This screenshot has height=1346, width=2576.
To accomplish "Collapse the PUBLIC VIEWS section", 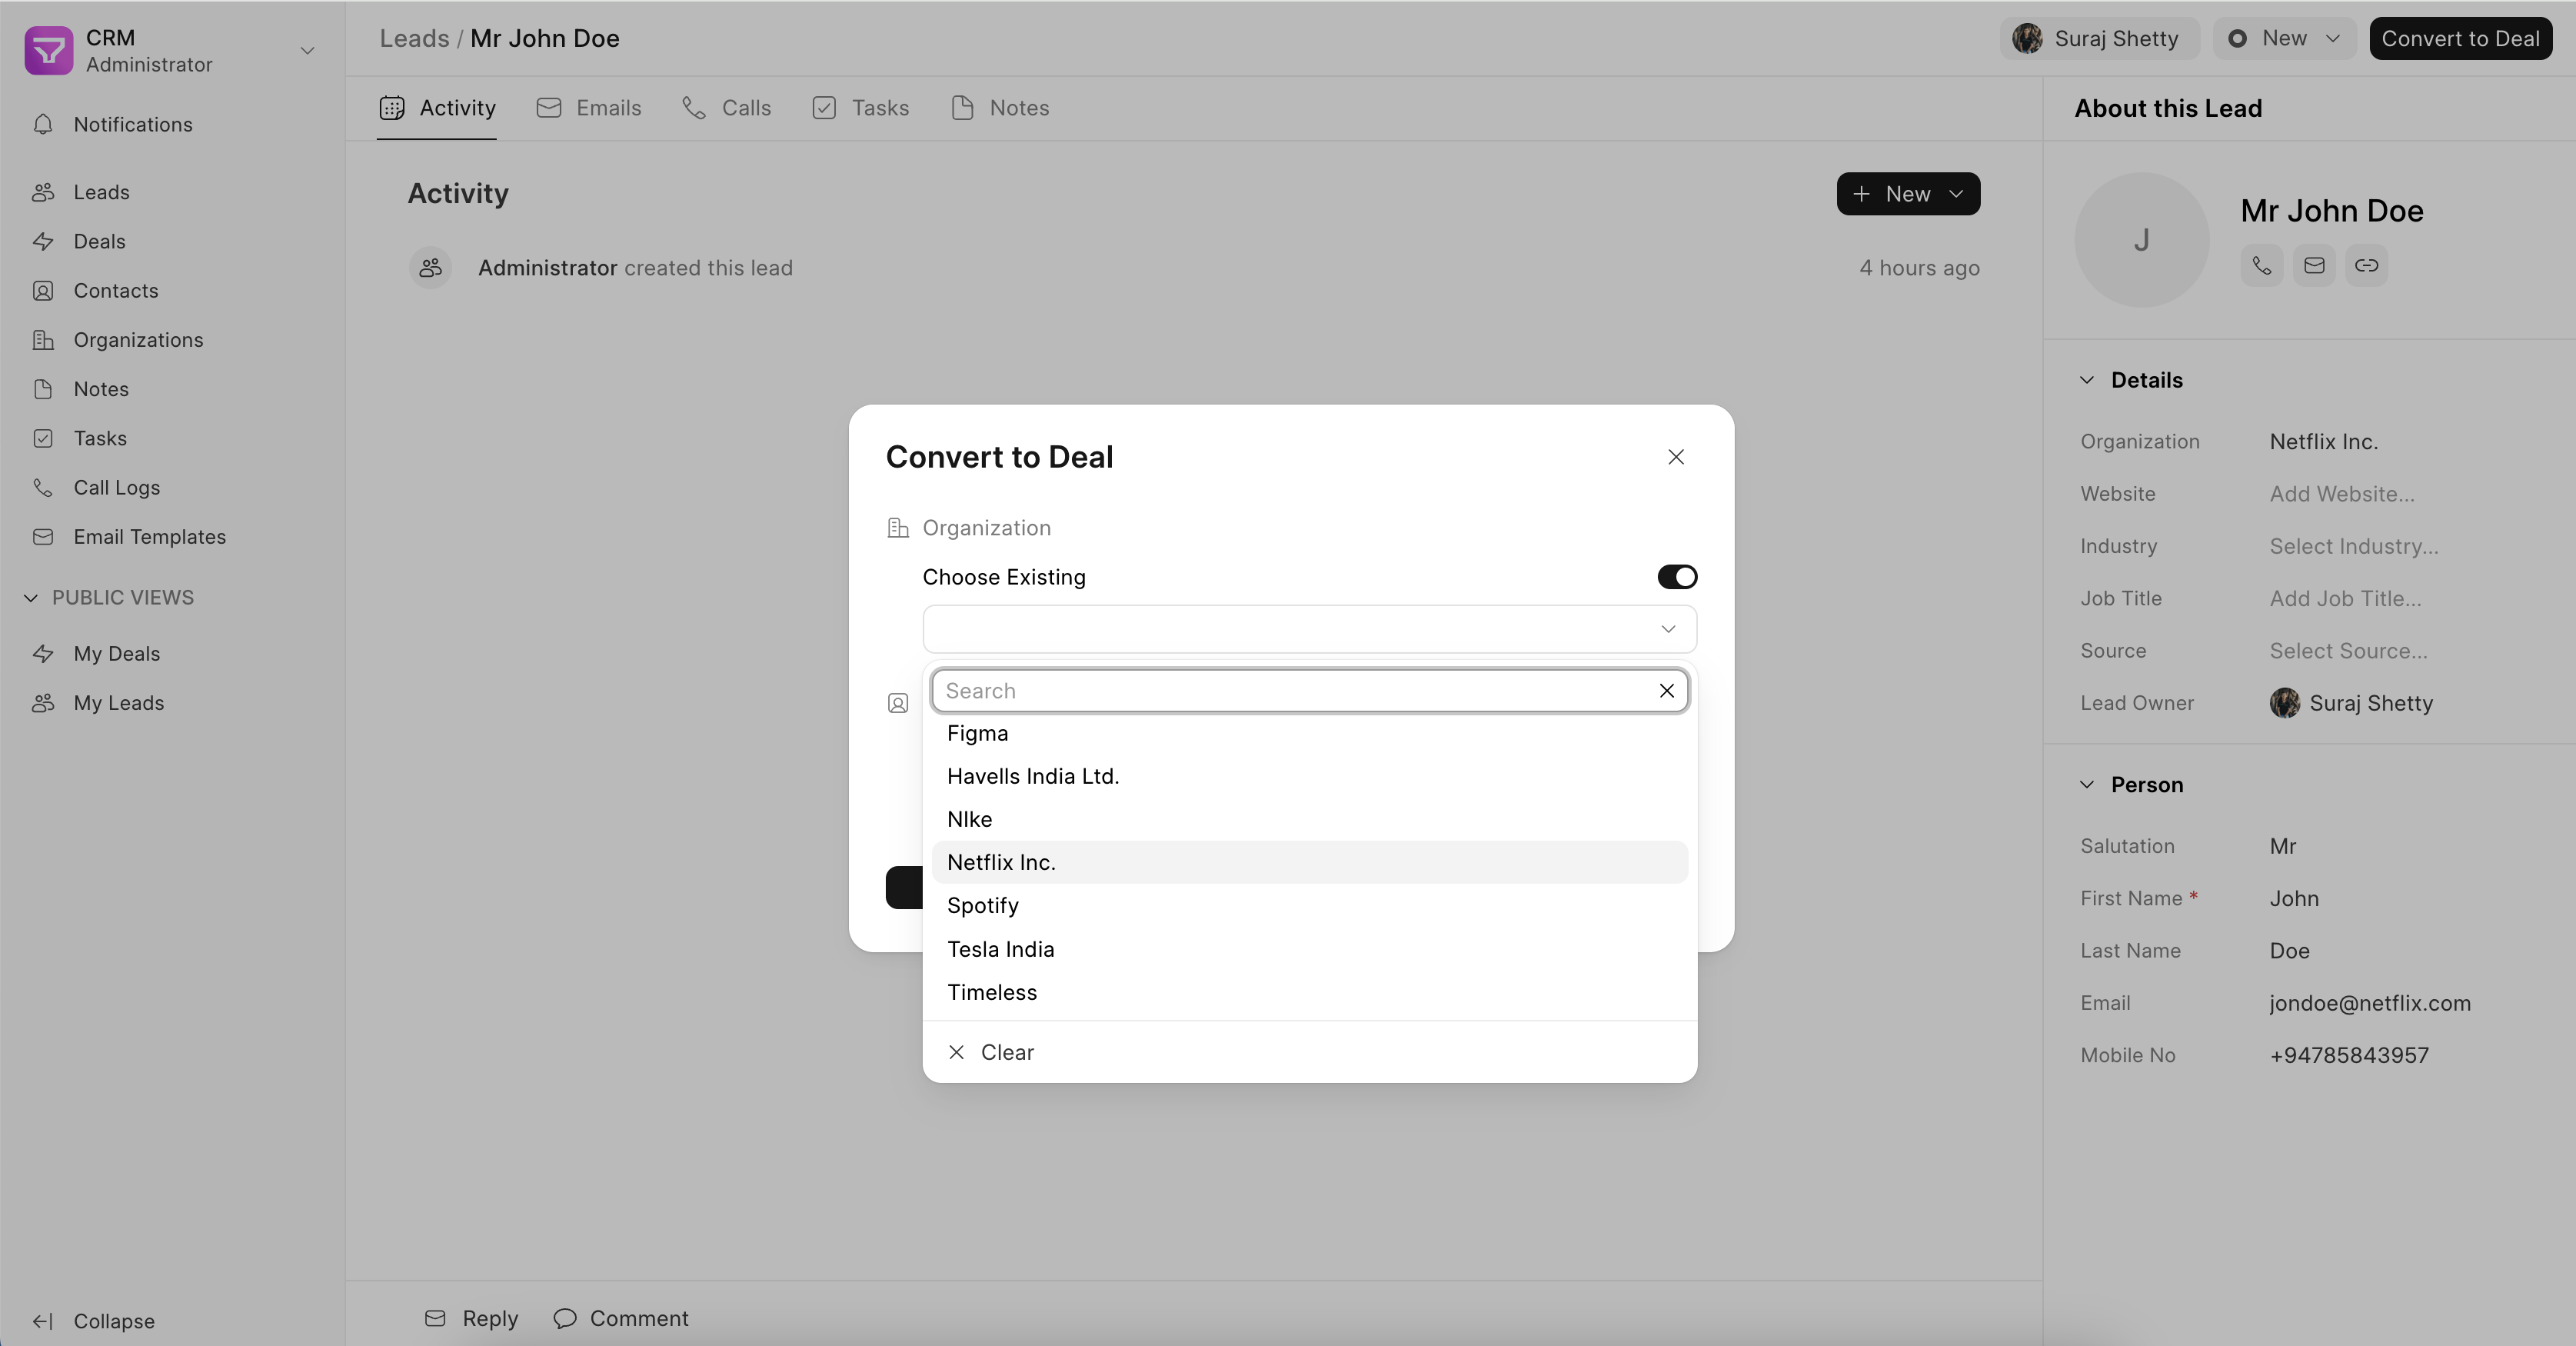I will point(31,597).
